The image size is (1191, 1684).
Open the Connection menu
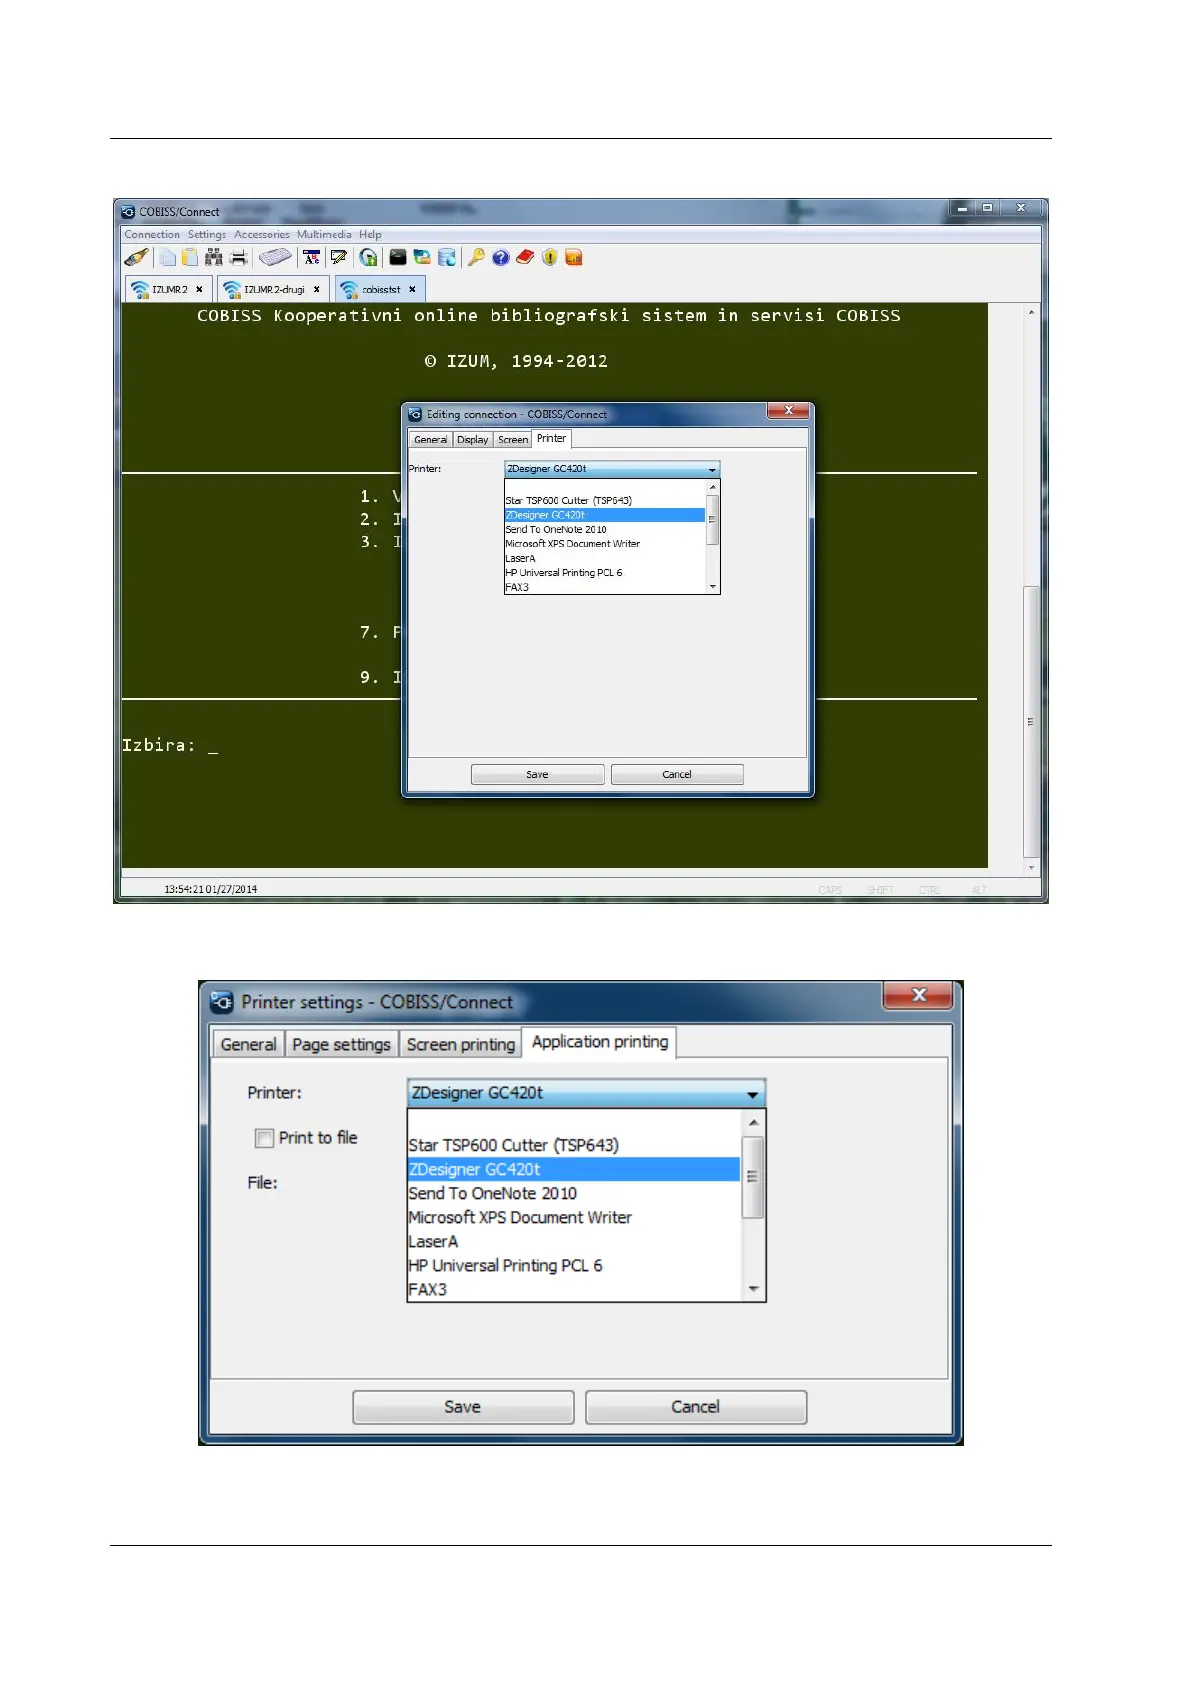click(152, 235)
